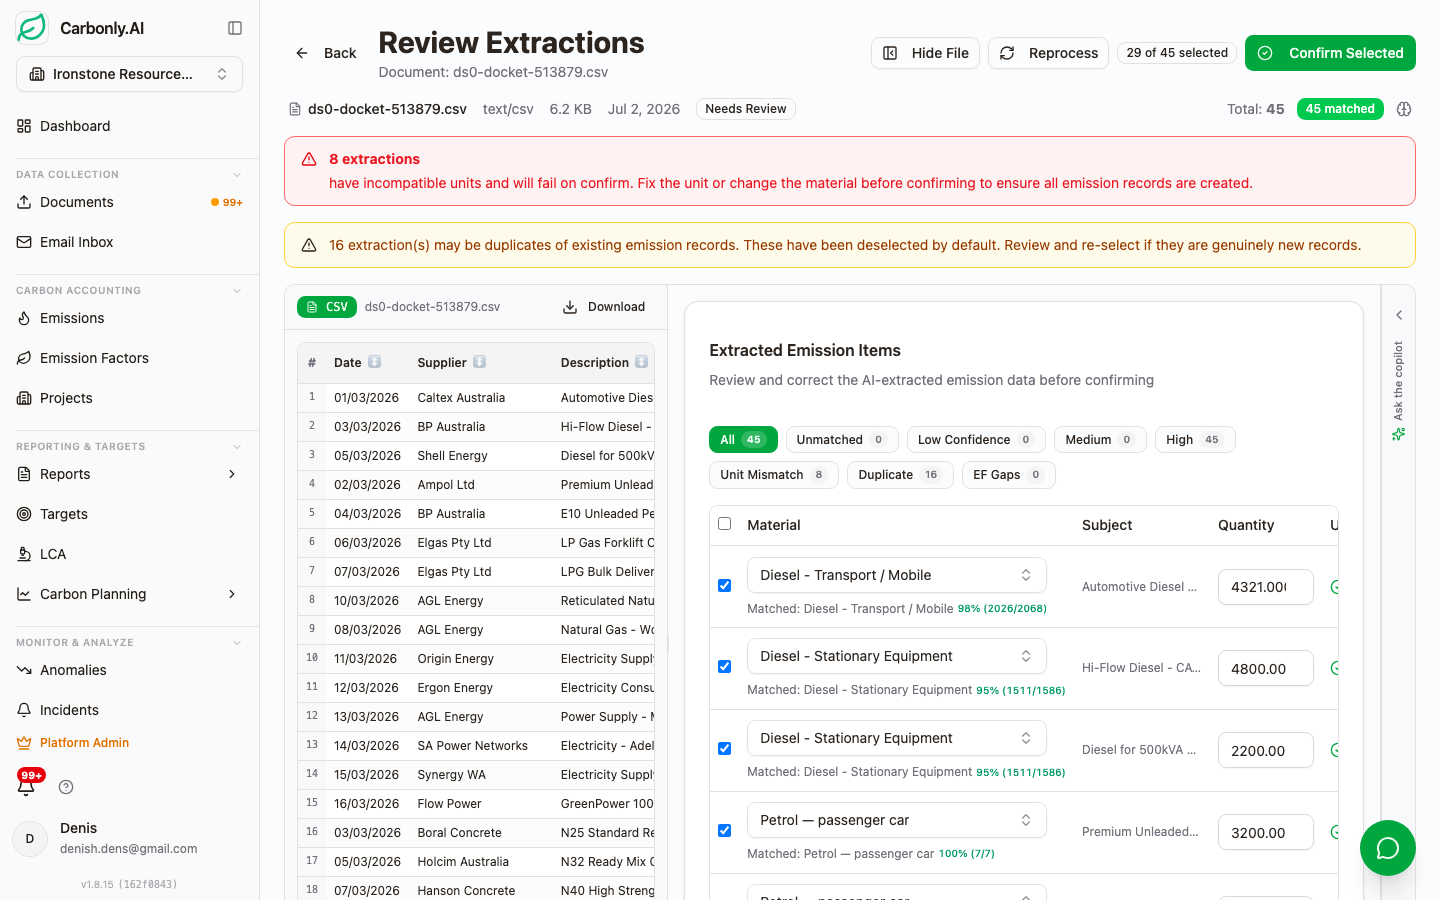The width and height of the screenshot is (1440, 900).
Task: Click the sort icon on the Description column
Action: pyautogui.click(x=641, y=362)
